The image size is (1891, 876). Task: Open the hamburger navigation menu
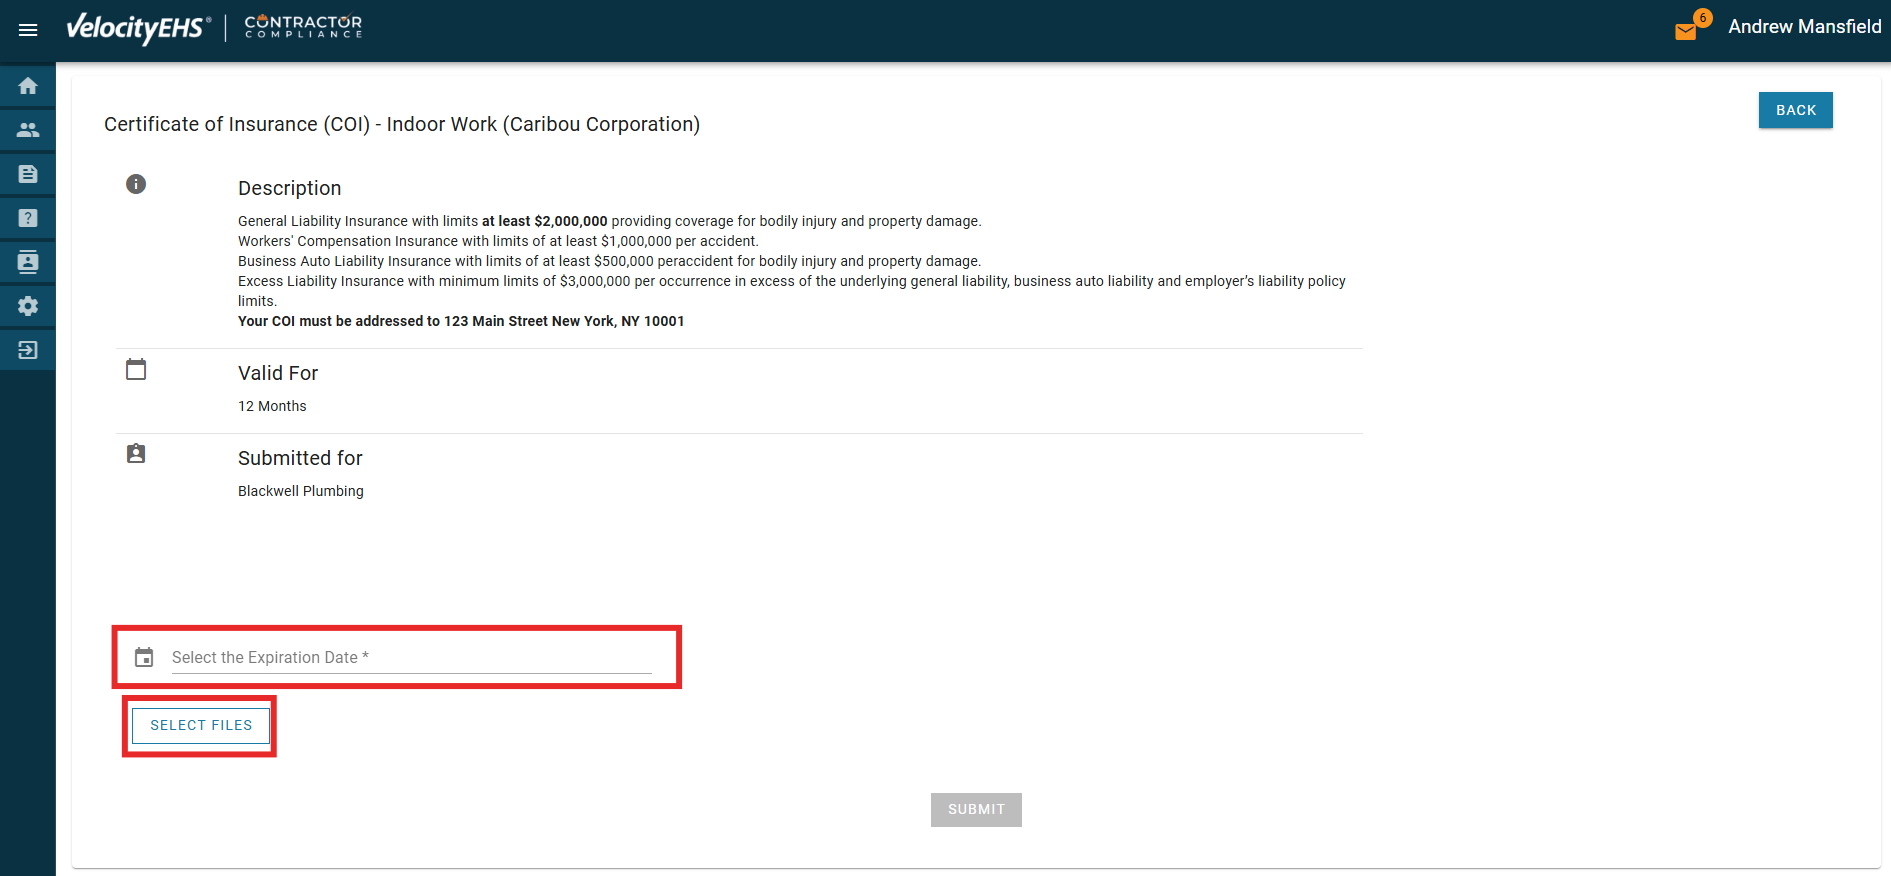(28, 30)
